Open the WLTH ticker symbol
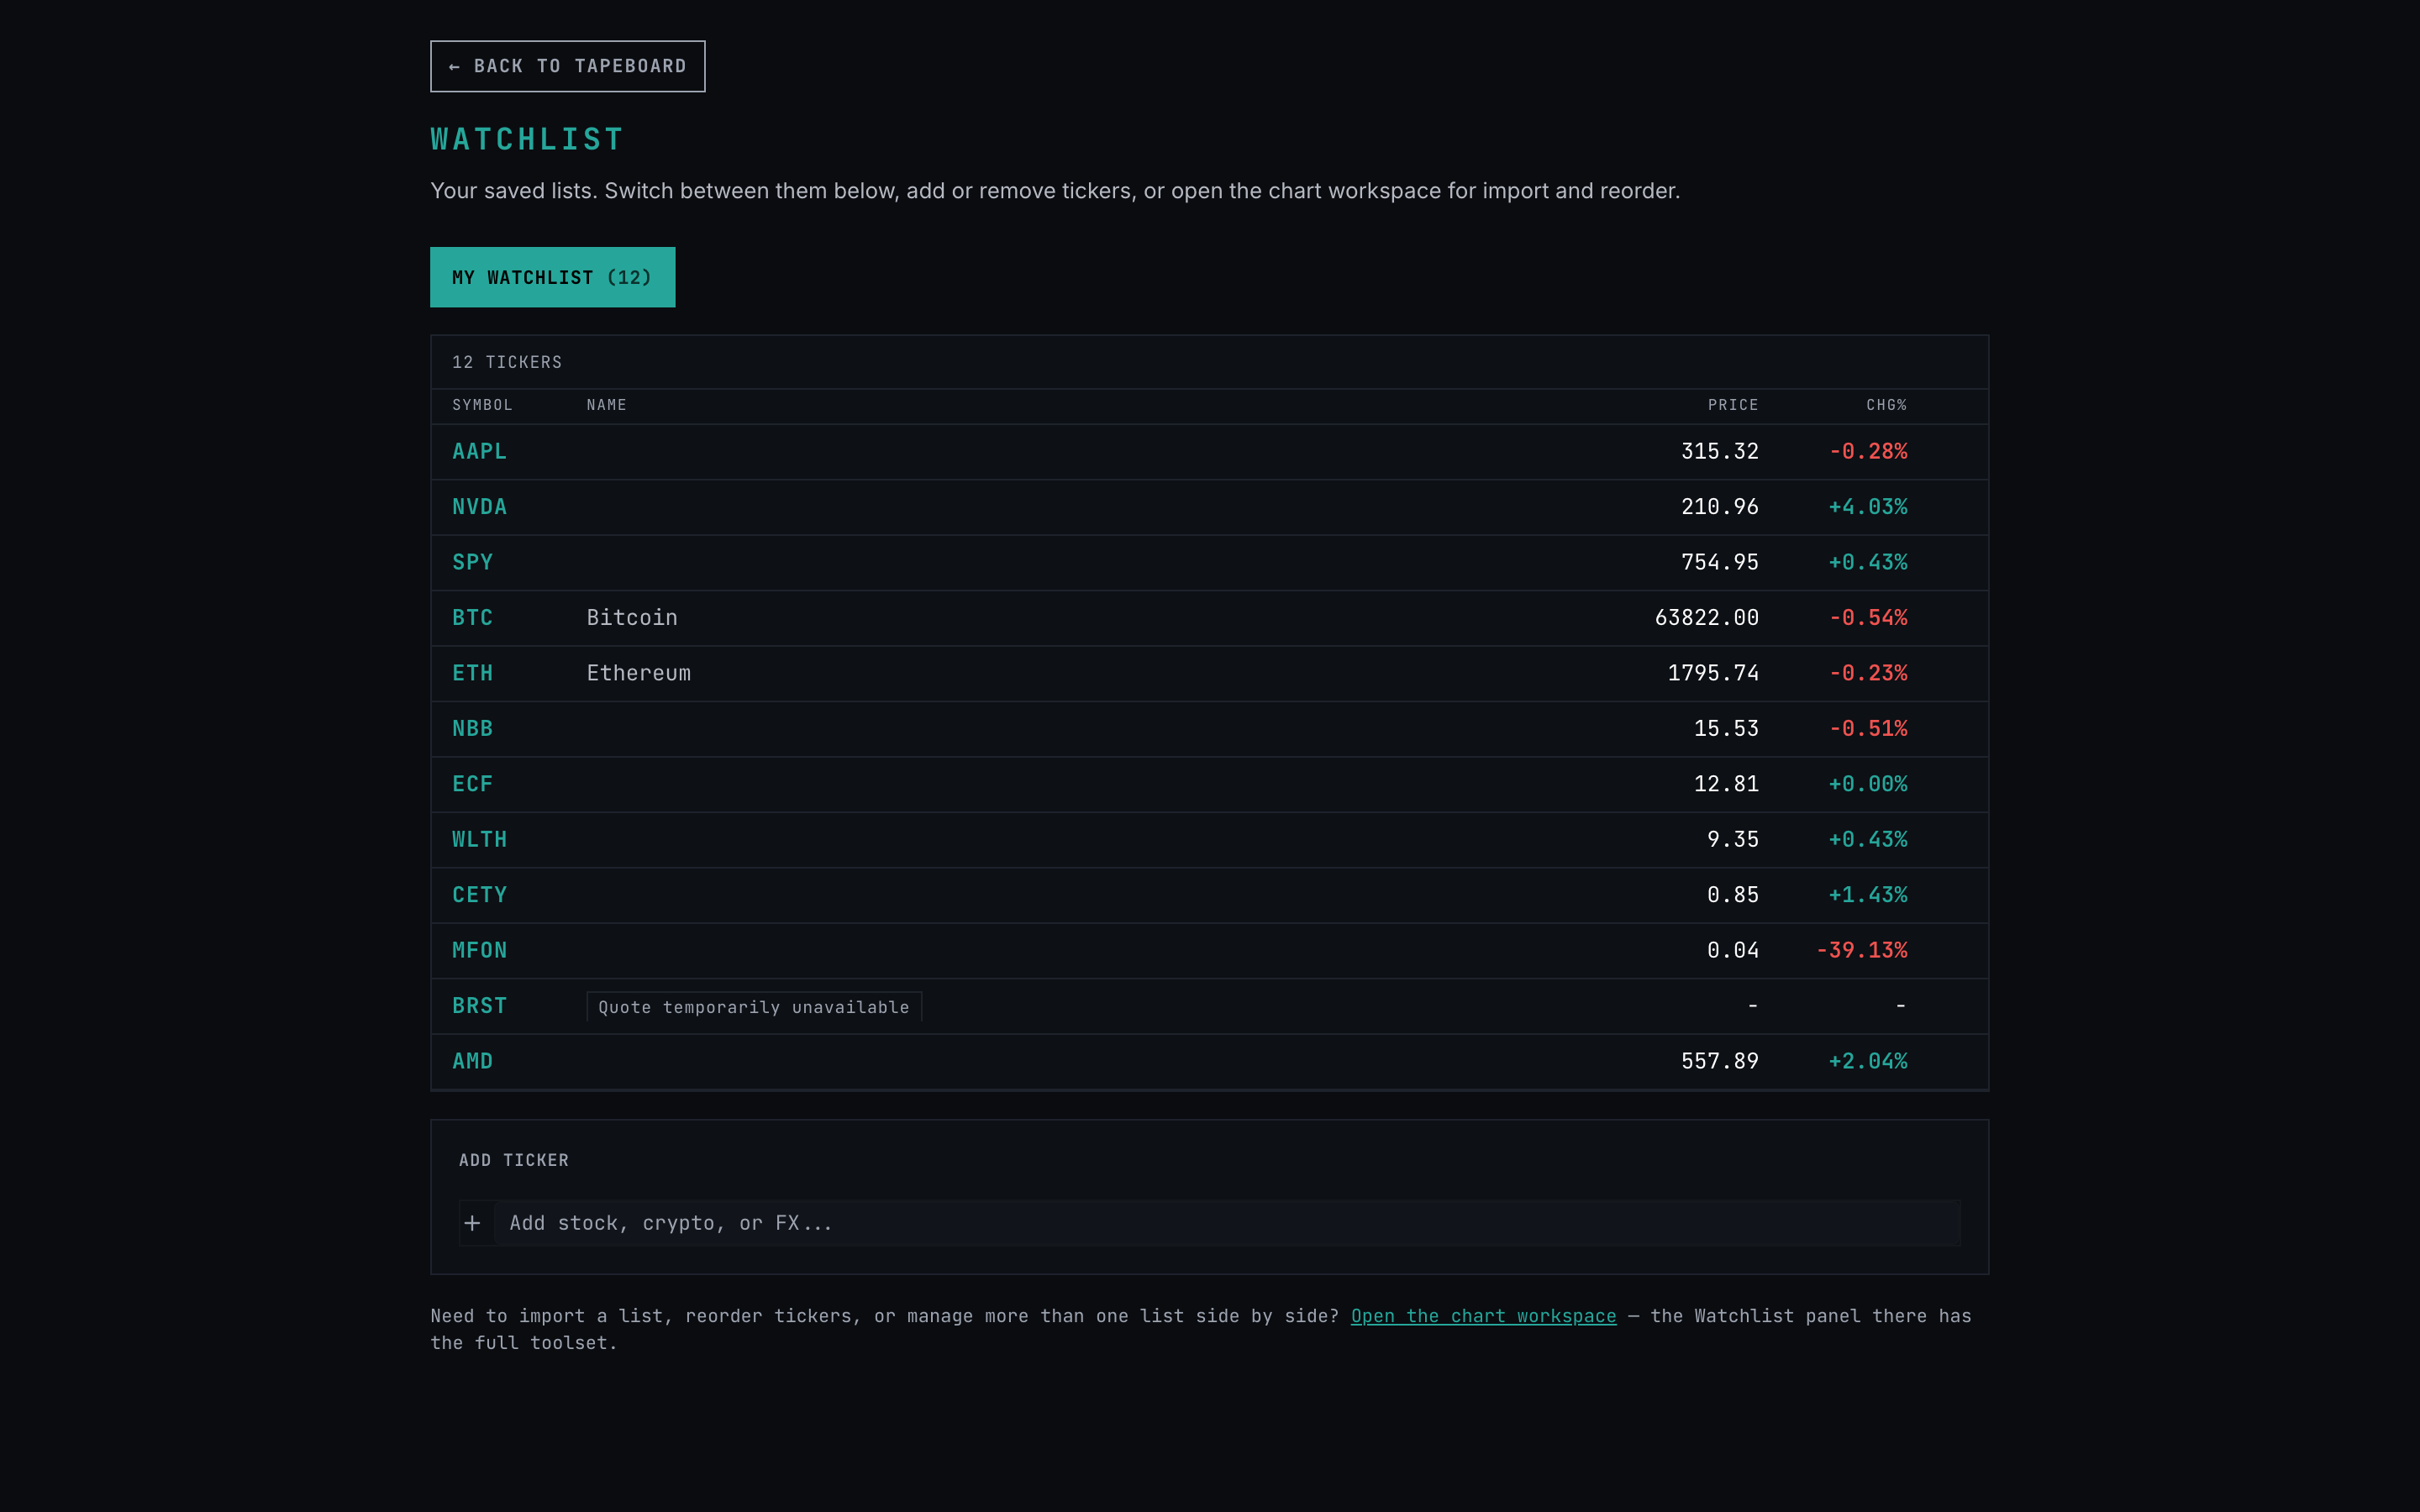This screenshot has width=2420, height=1512. 479,840
